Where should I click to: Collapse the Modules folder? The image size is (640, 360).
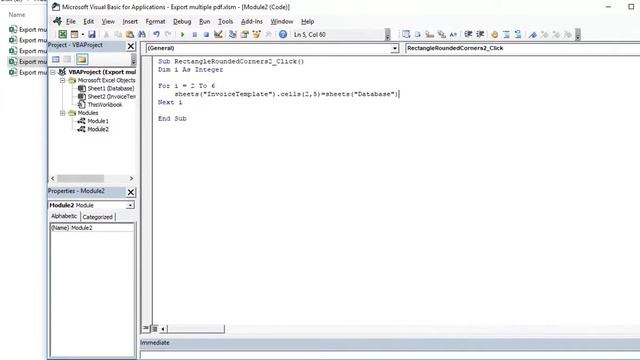click(x=62, y=113)
